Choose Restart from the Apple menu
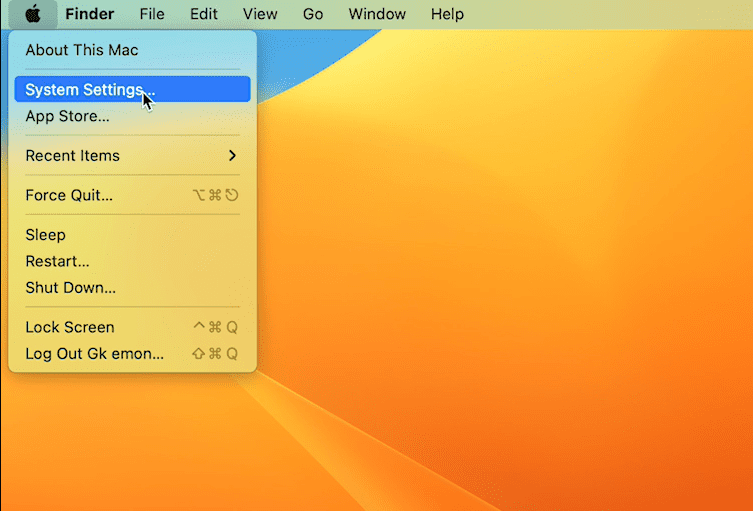753x511 pixels. tap(57, 261)
